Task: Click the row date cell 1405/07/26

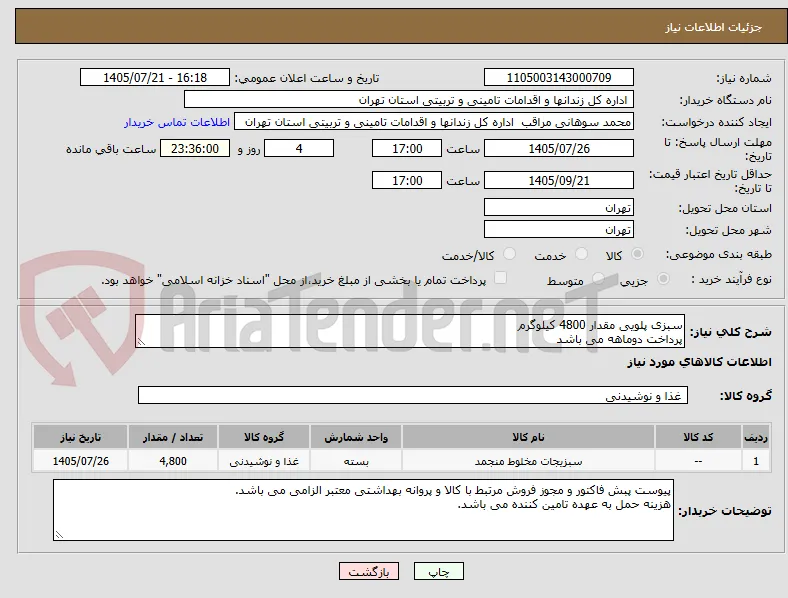Action: point(80,461)
